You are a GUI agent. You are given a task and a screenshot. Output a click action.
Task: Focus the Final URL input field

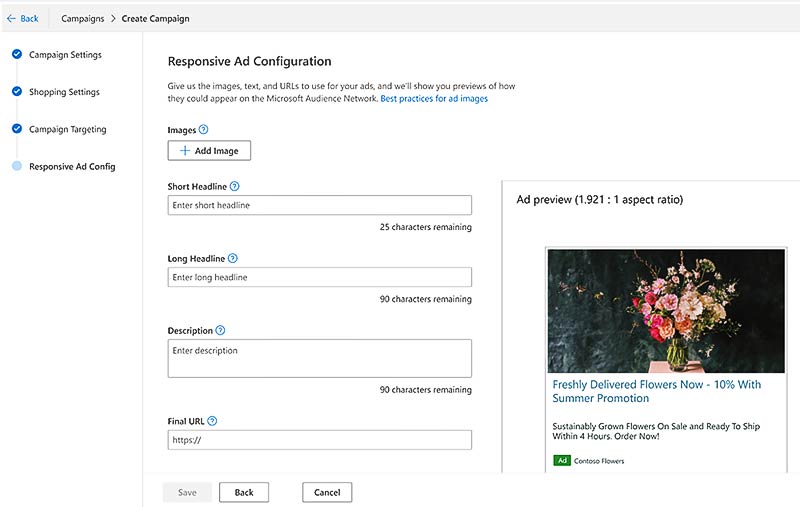click(320, 440)
